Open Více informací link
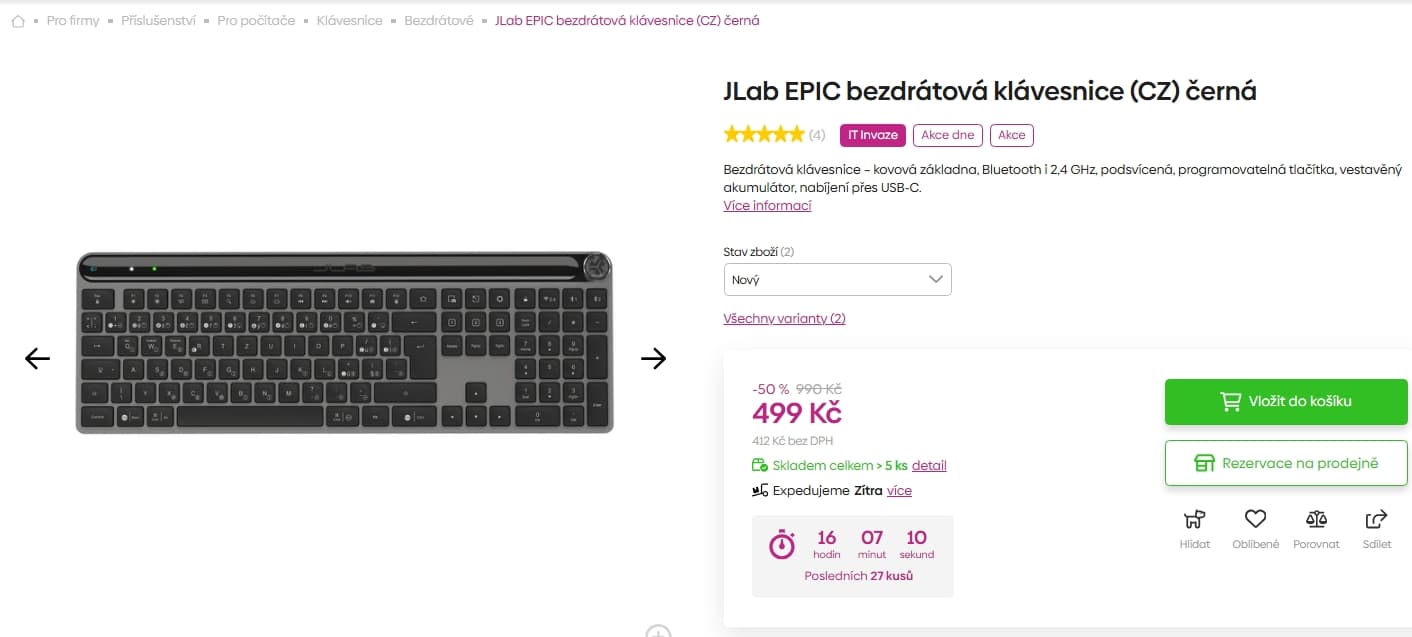The width and height of the screenshot is (1412, 637). click(767, 205)
